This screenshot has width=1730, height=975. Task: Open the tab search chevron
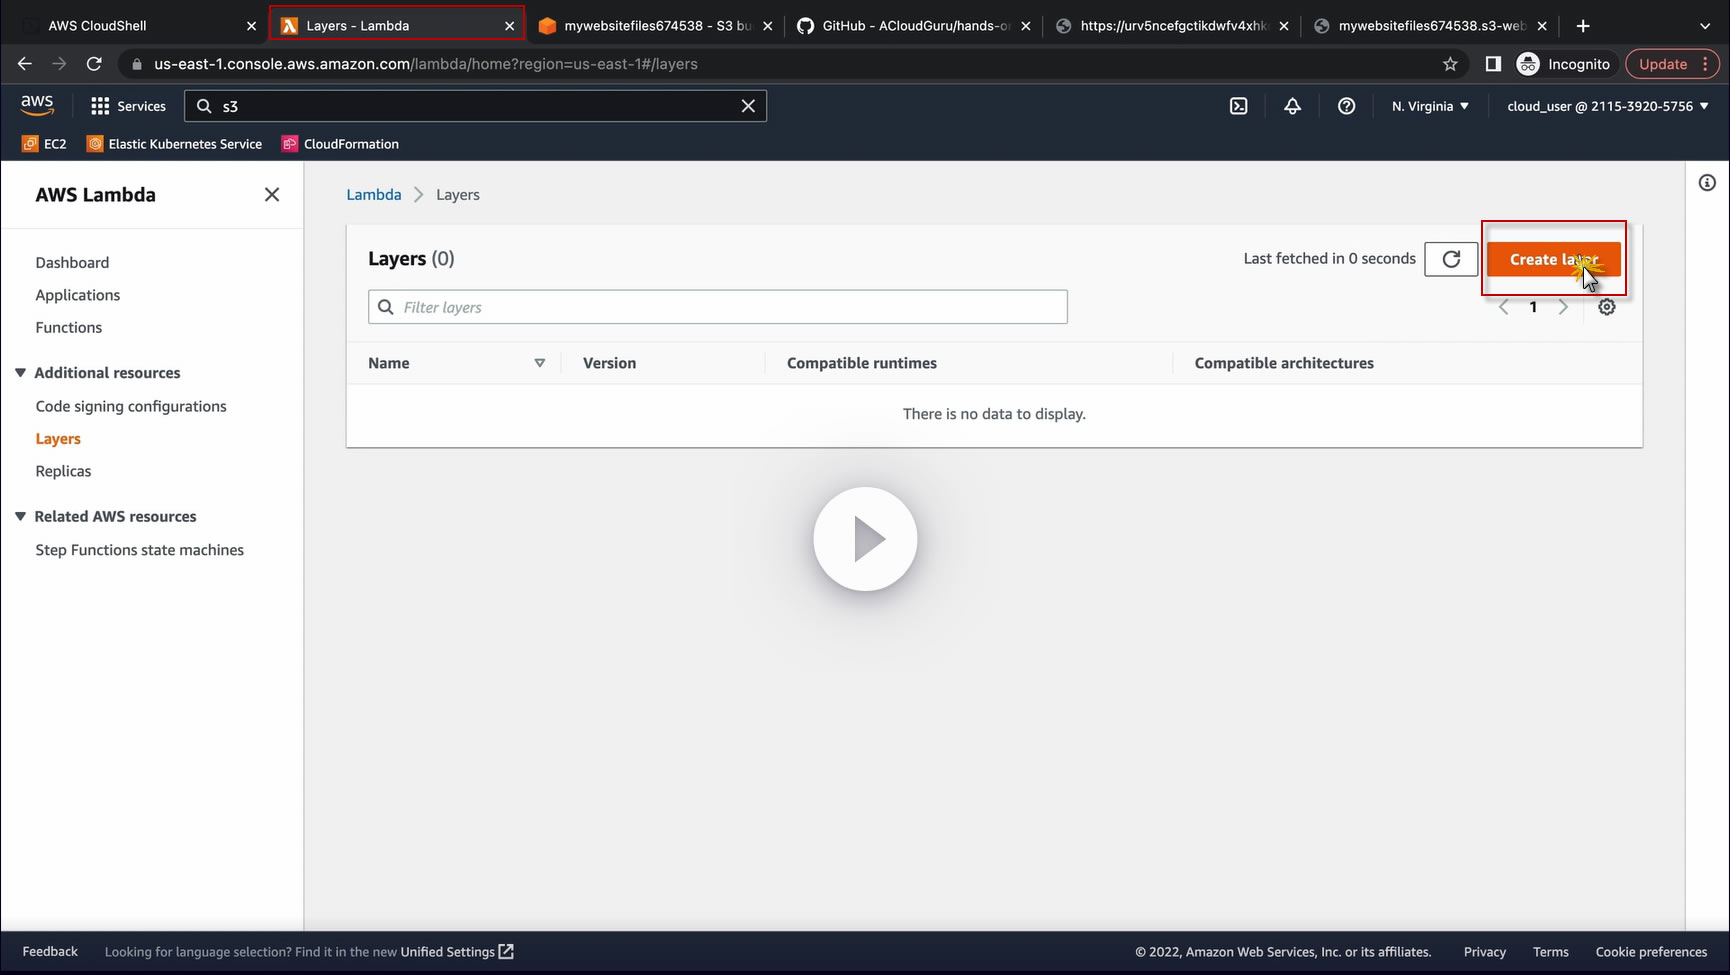pos(1705,26)
